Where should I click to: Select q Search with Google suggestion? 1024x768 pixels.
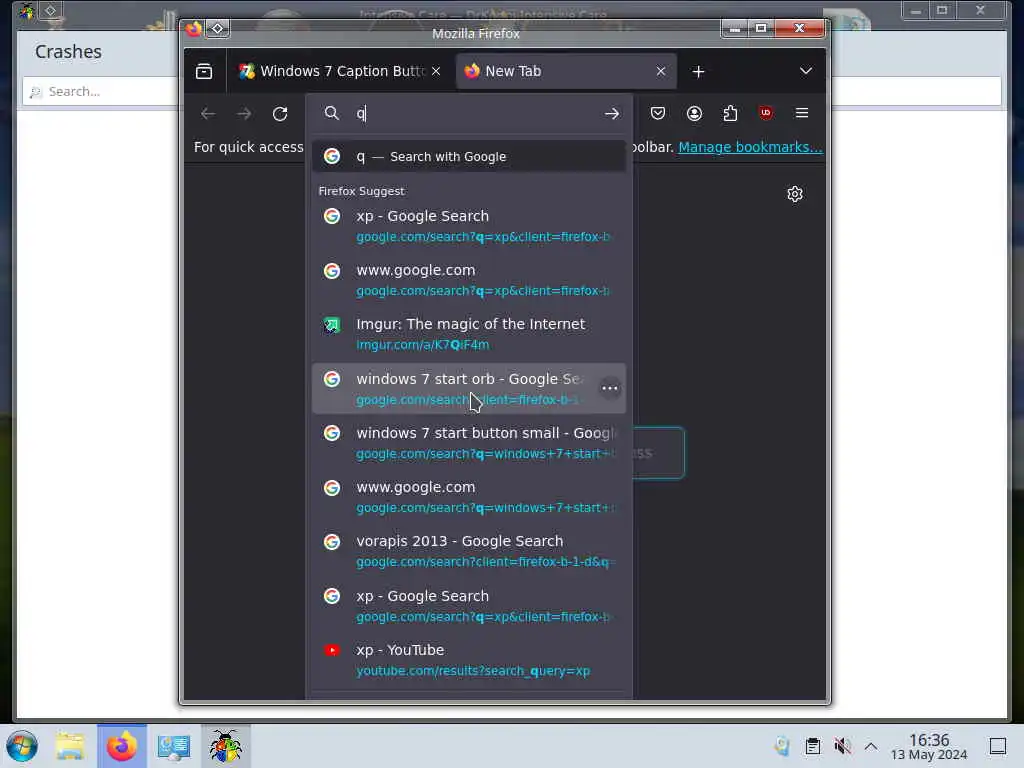[x=469, y=157]
